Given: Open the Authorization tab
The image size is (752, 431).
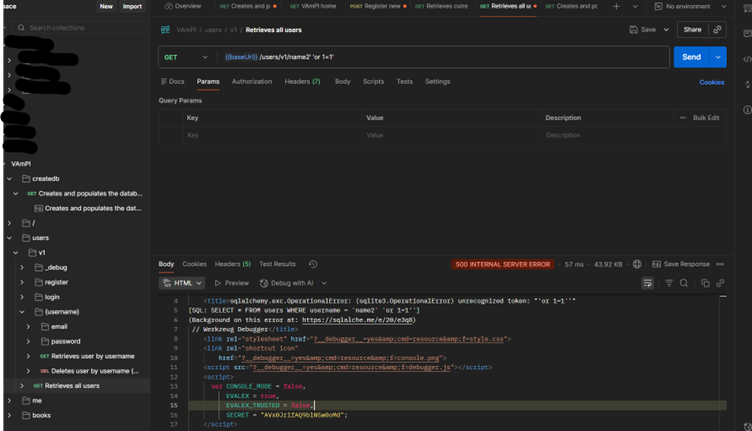Looking at the screenshot, I should coord(252,82).
